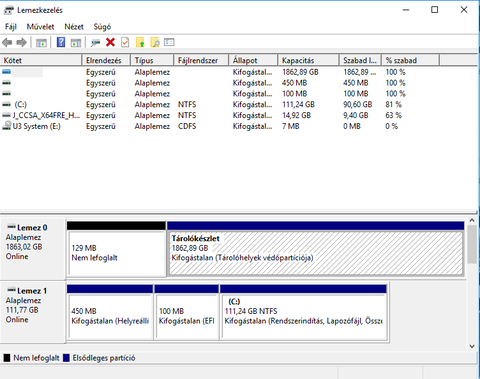Click the Lemez 1 disk label
Image resolution: width=480 pixels, height=379 pixels.
click(32, 291)
